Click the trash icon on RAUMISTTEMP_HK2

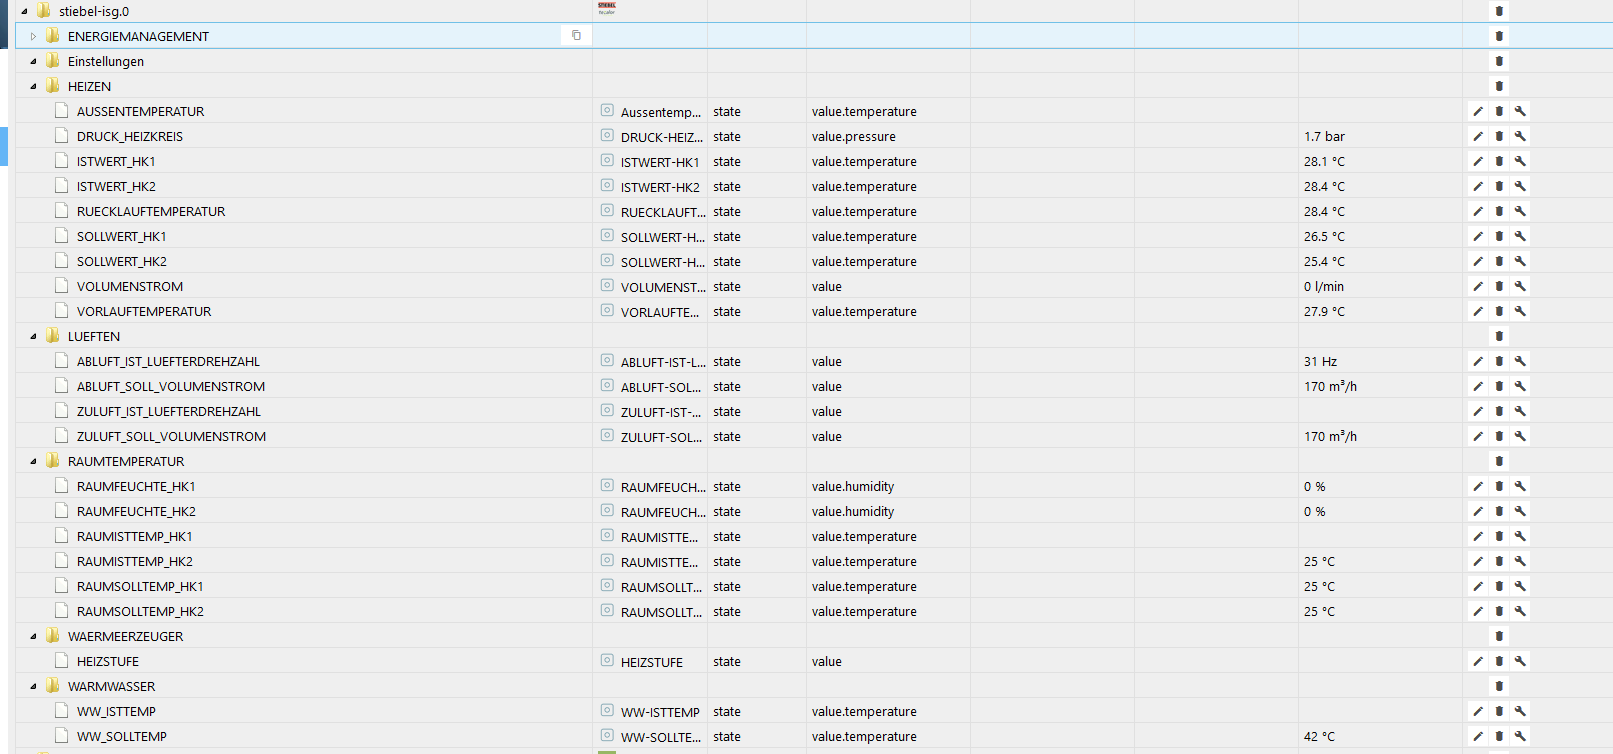coord(1499,561)
